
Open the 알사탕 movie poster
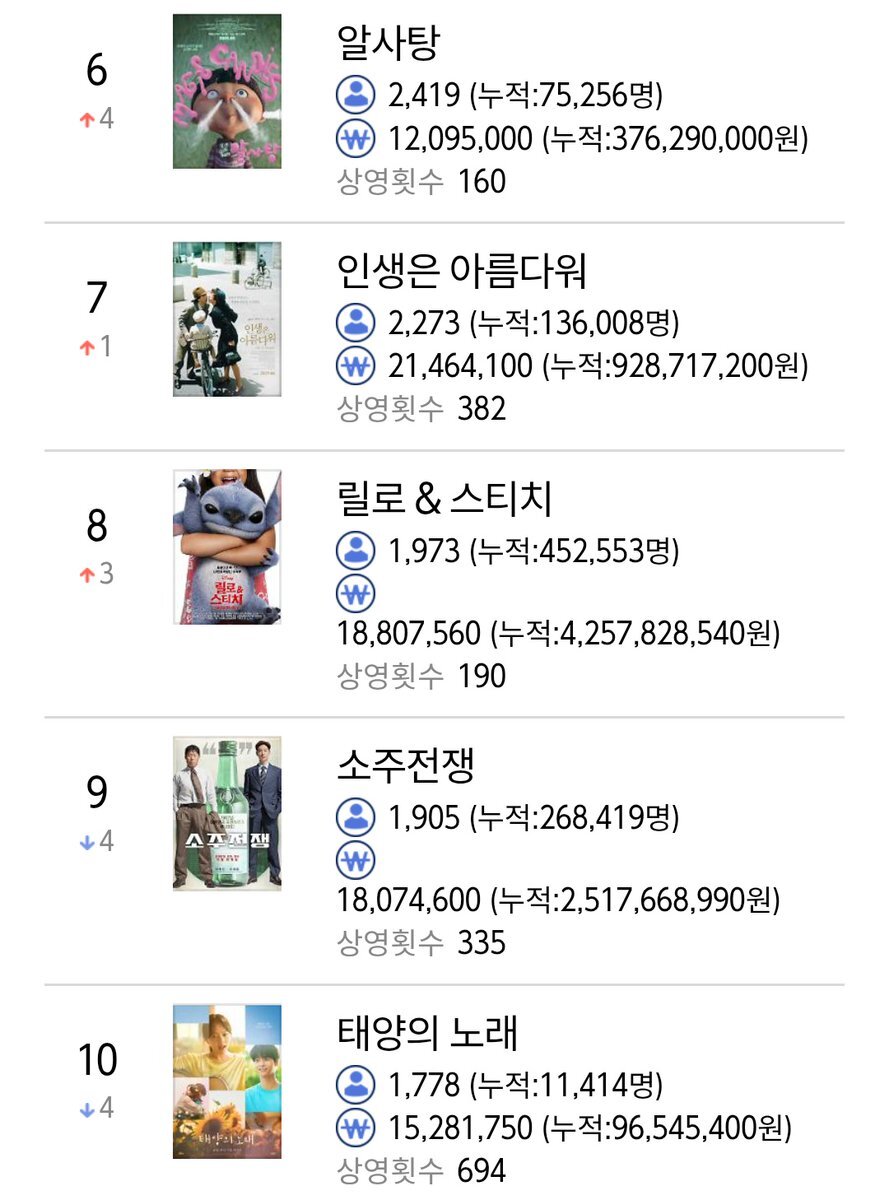coord(227,91)
